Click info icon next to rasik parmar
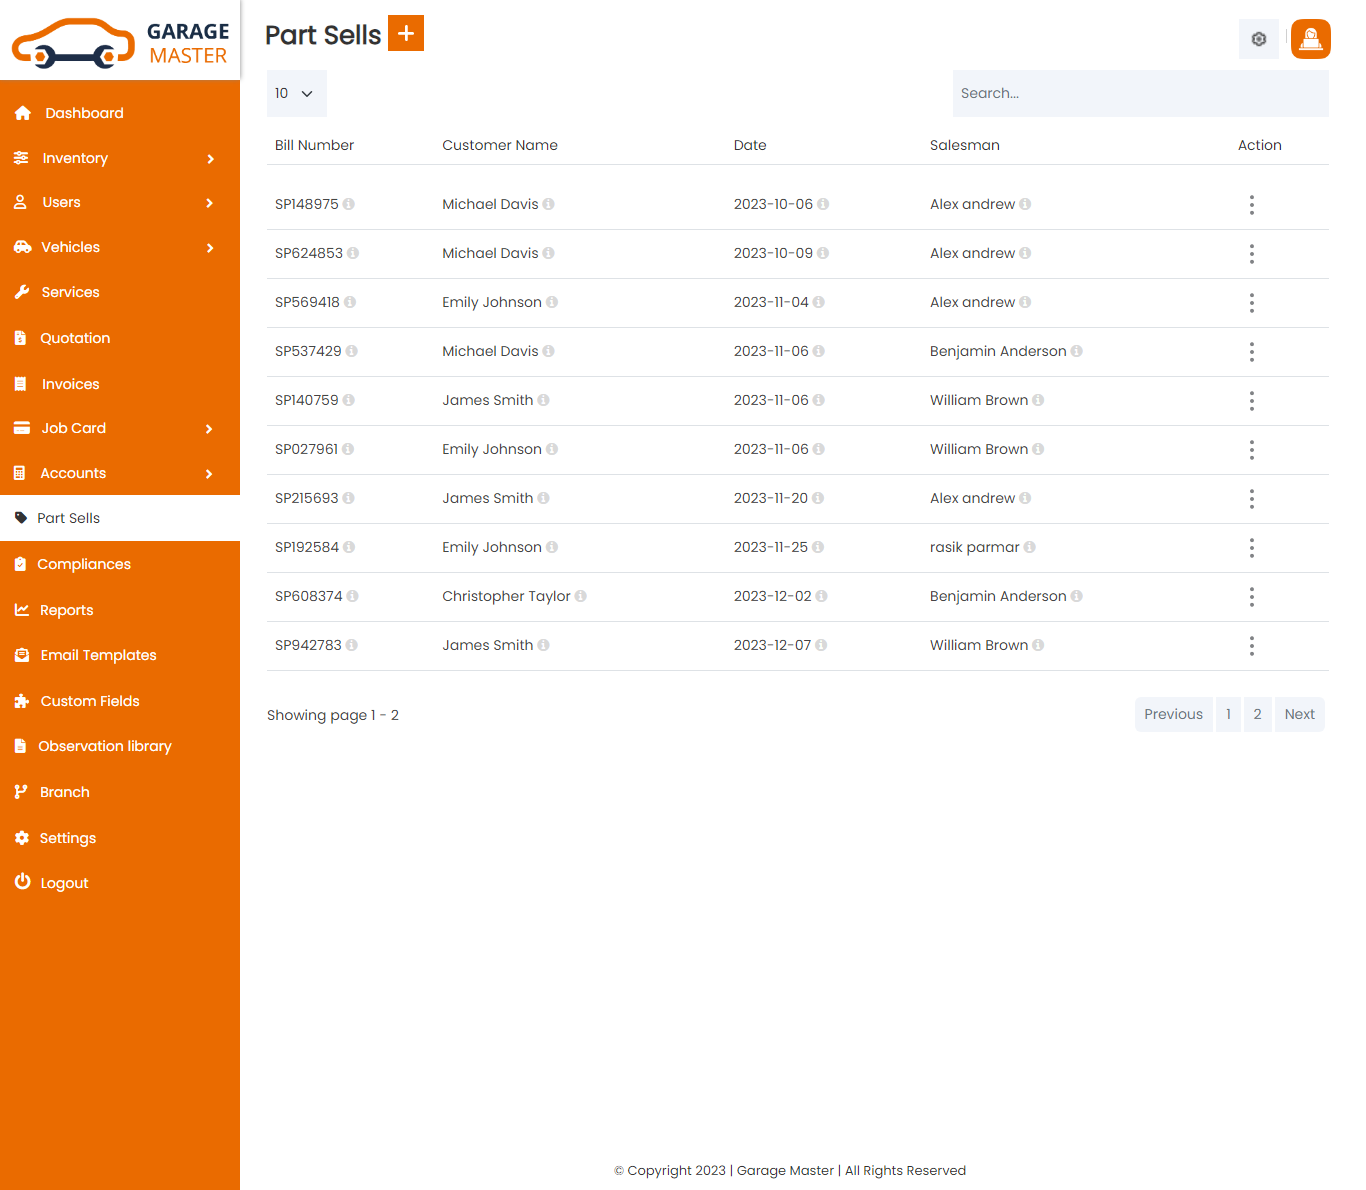Screen dimensions: 1366x1190 (1030, 548)
